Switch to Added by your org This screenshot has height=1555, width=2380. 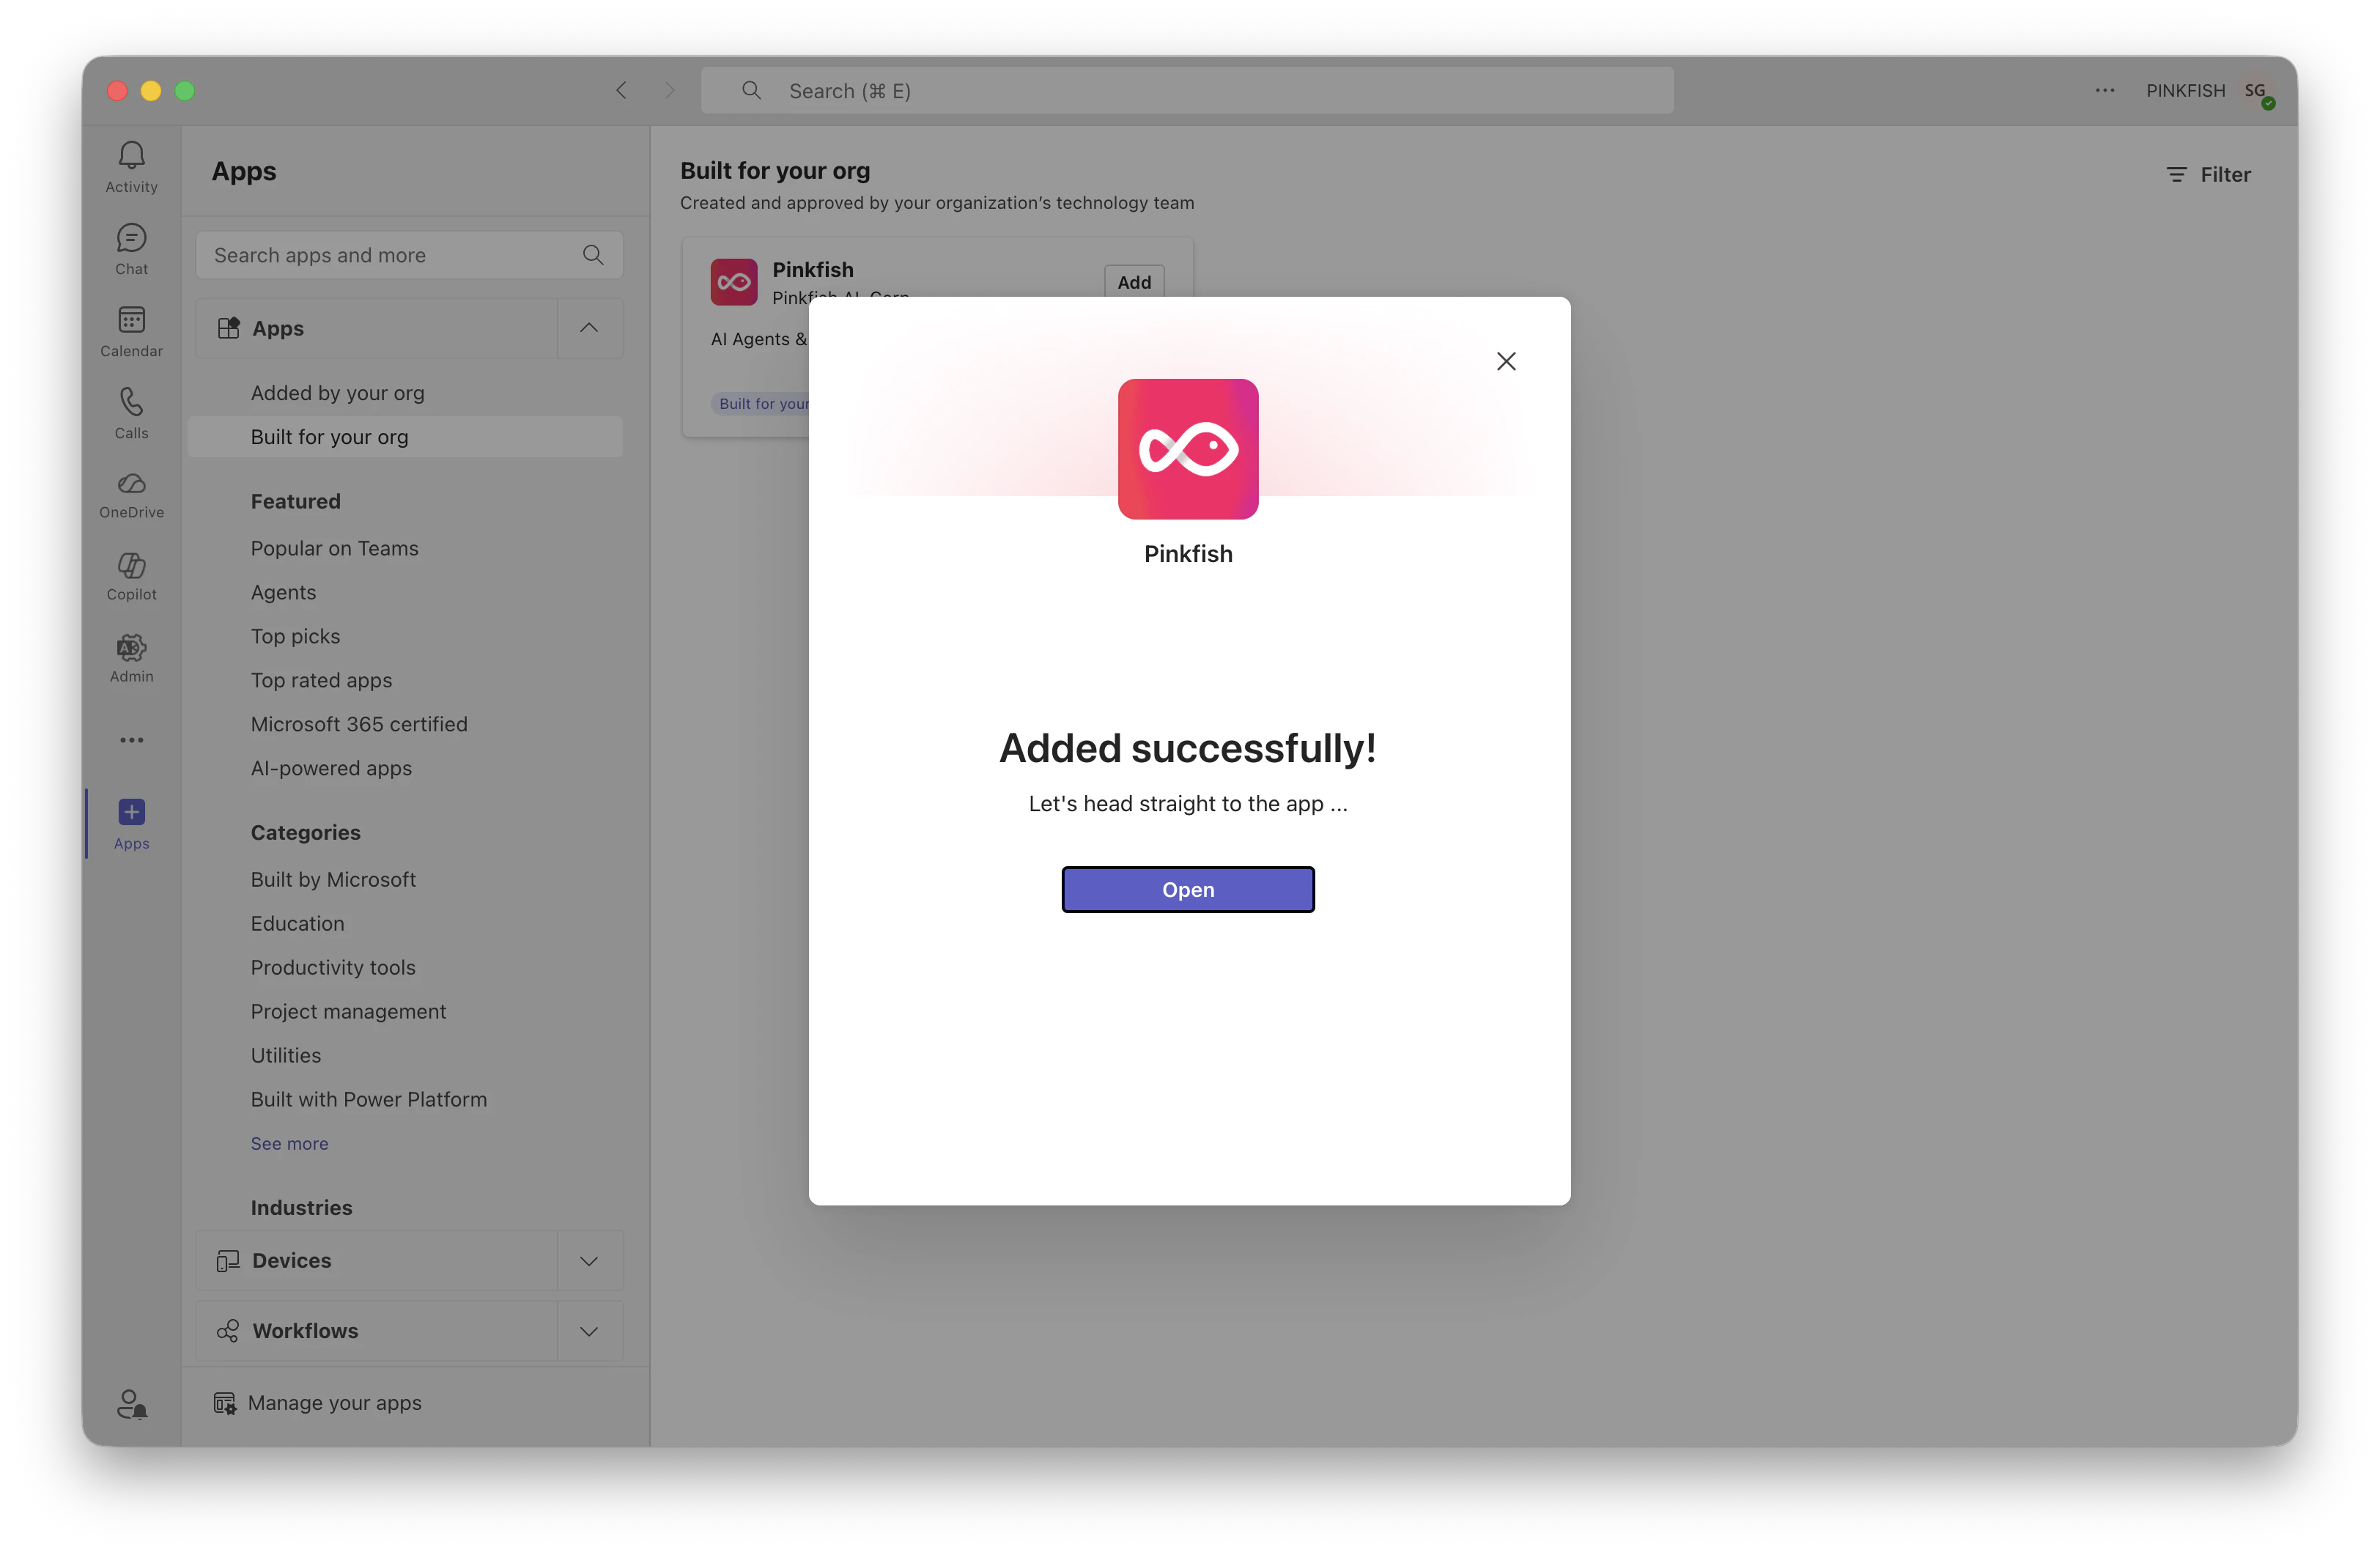(x=337, y=393)
